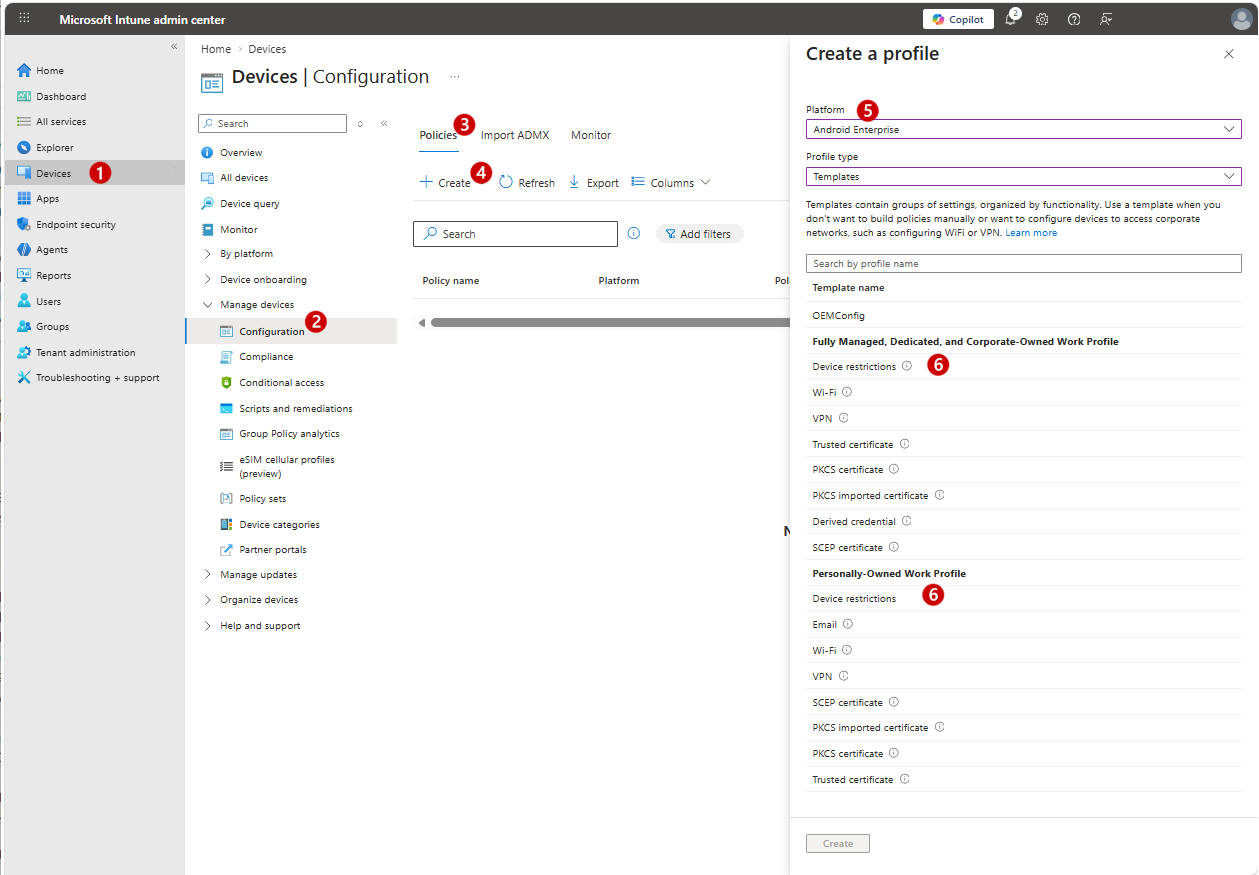Refresh the policies list

[527, 183]
